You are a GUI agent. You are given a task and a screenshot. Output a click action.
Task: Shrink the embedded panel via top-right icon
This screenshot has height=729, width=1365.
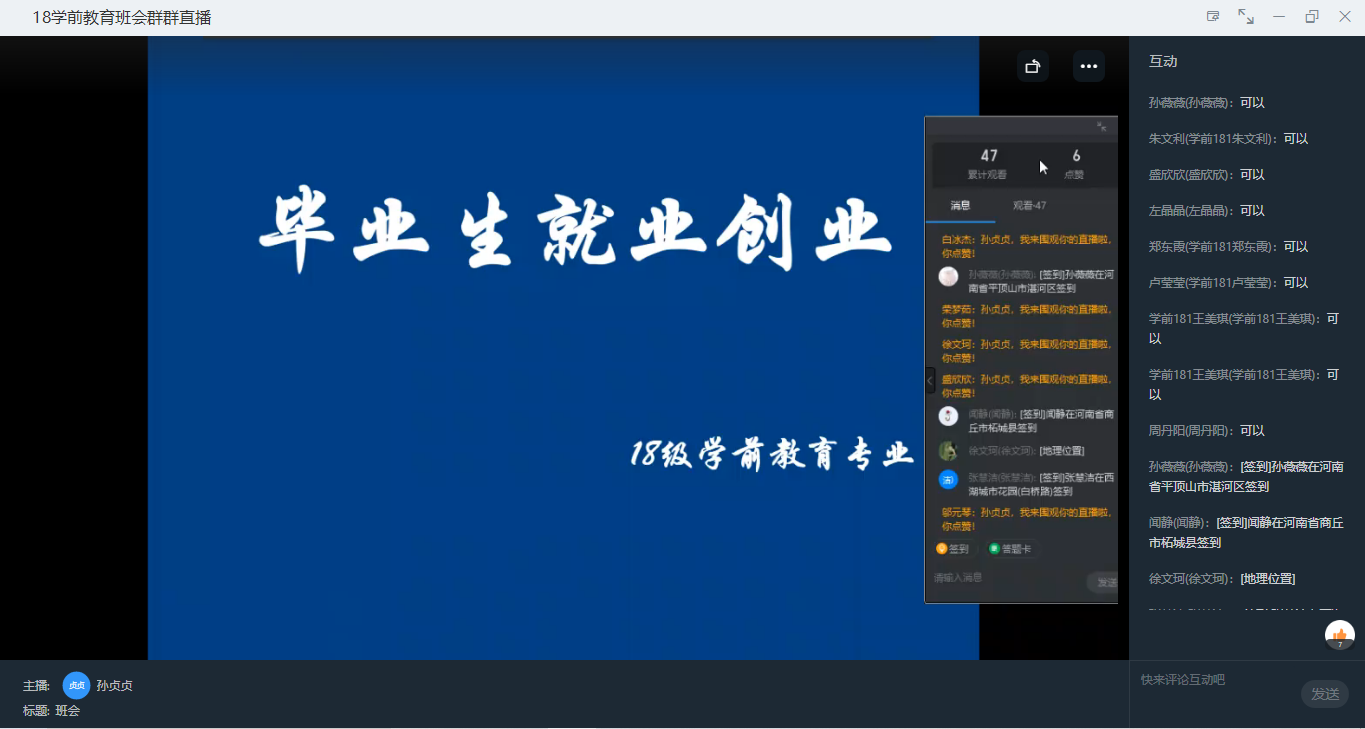point(1102,127)
